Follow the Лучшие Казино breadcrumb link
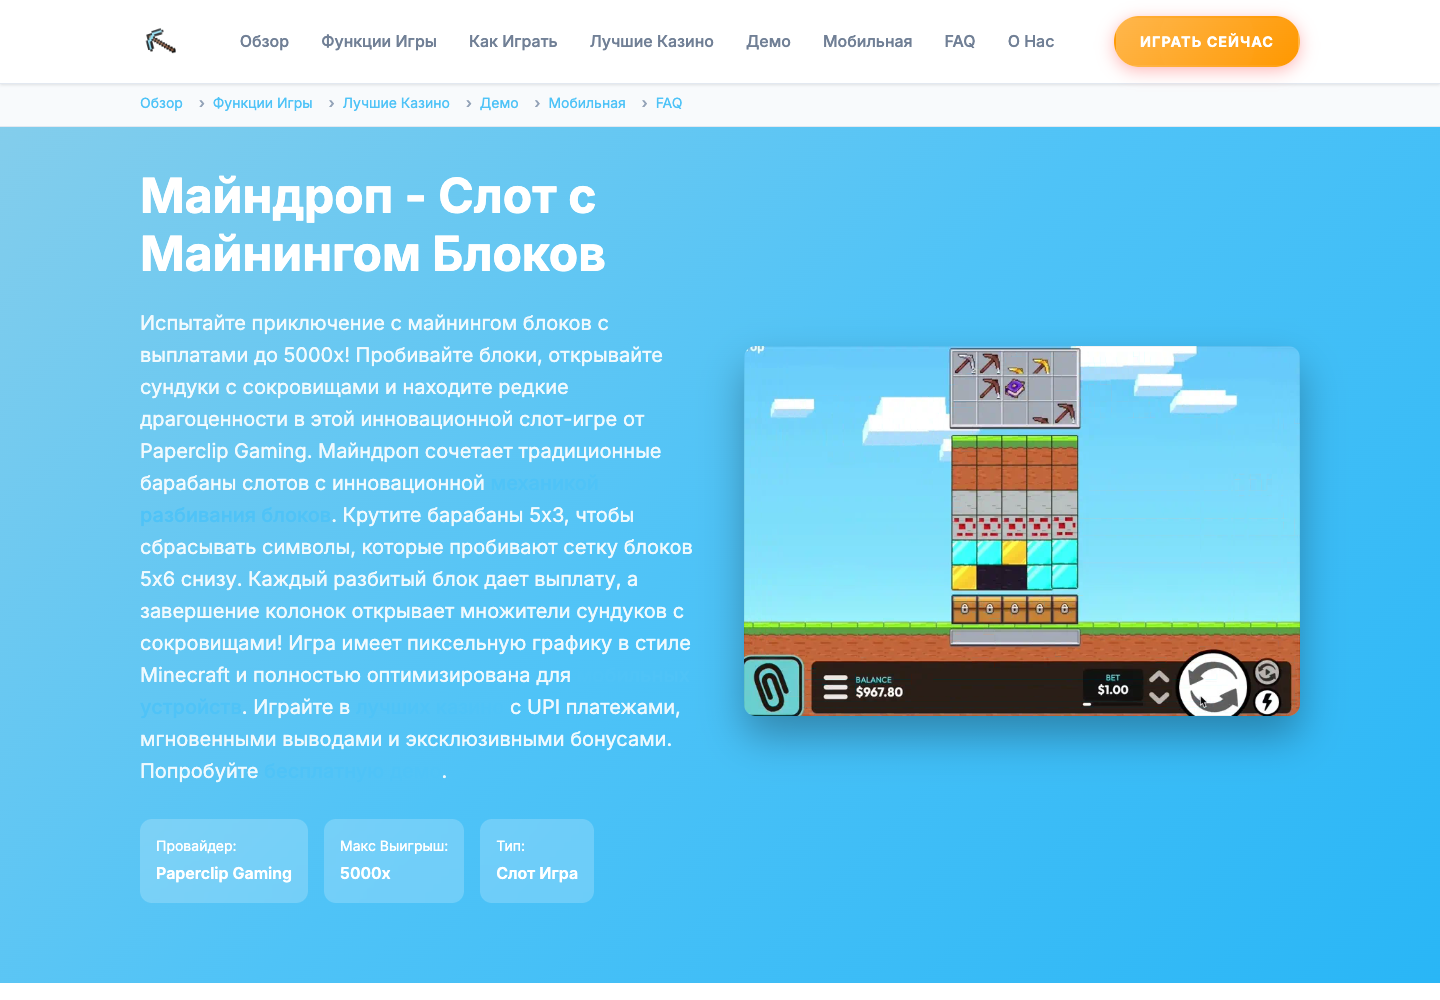The height and width of the screenshot is (1000, 1440). click(396, 103)
